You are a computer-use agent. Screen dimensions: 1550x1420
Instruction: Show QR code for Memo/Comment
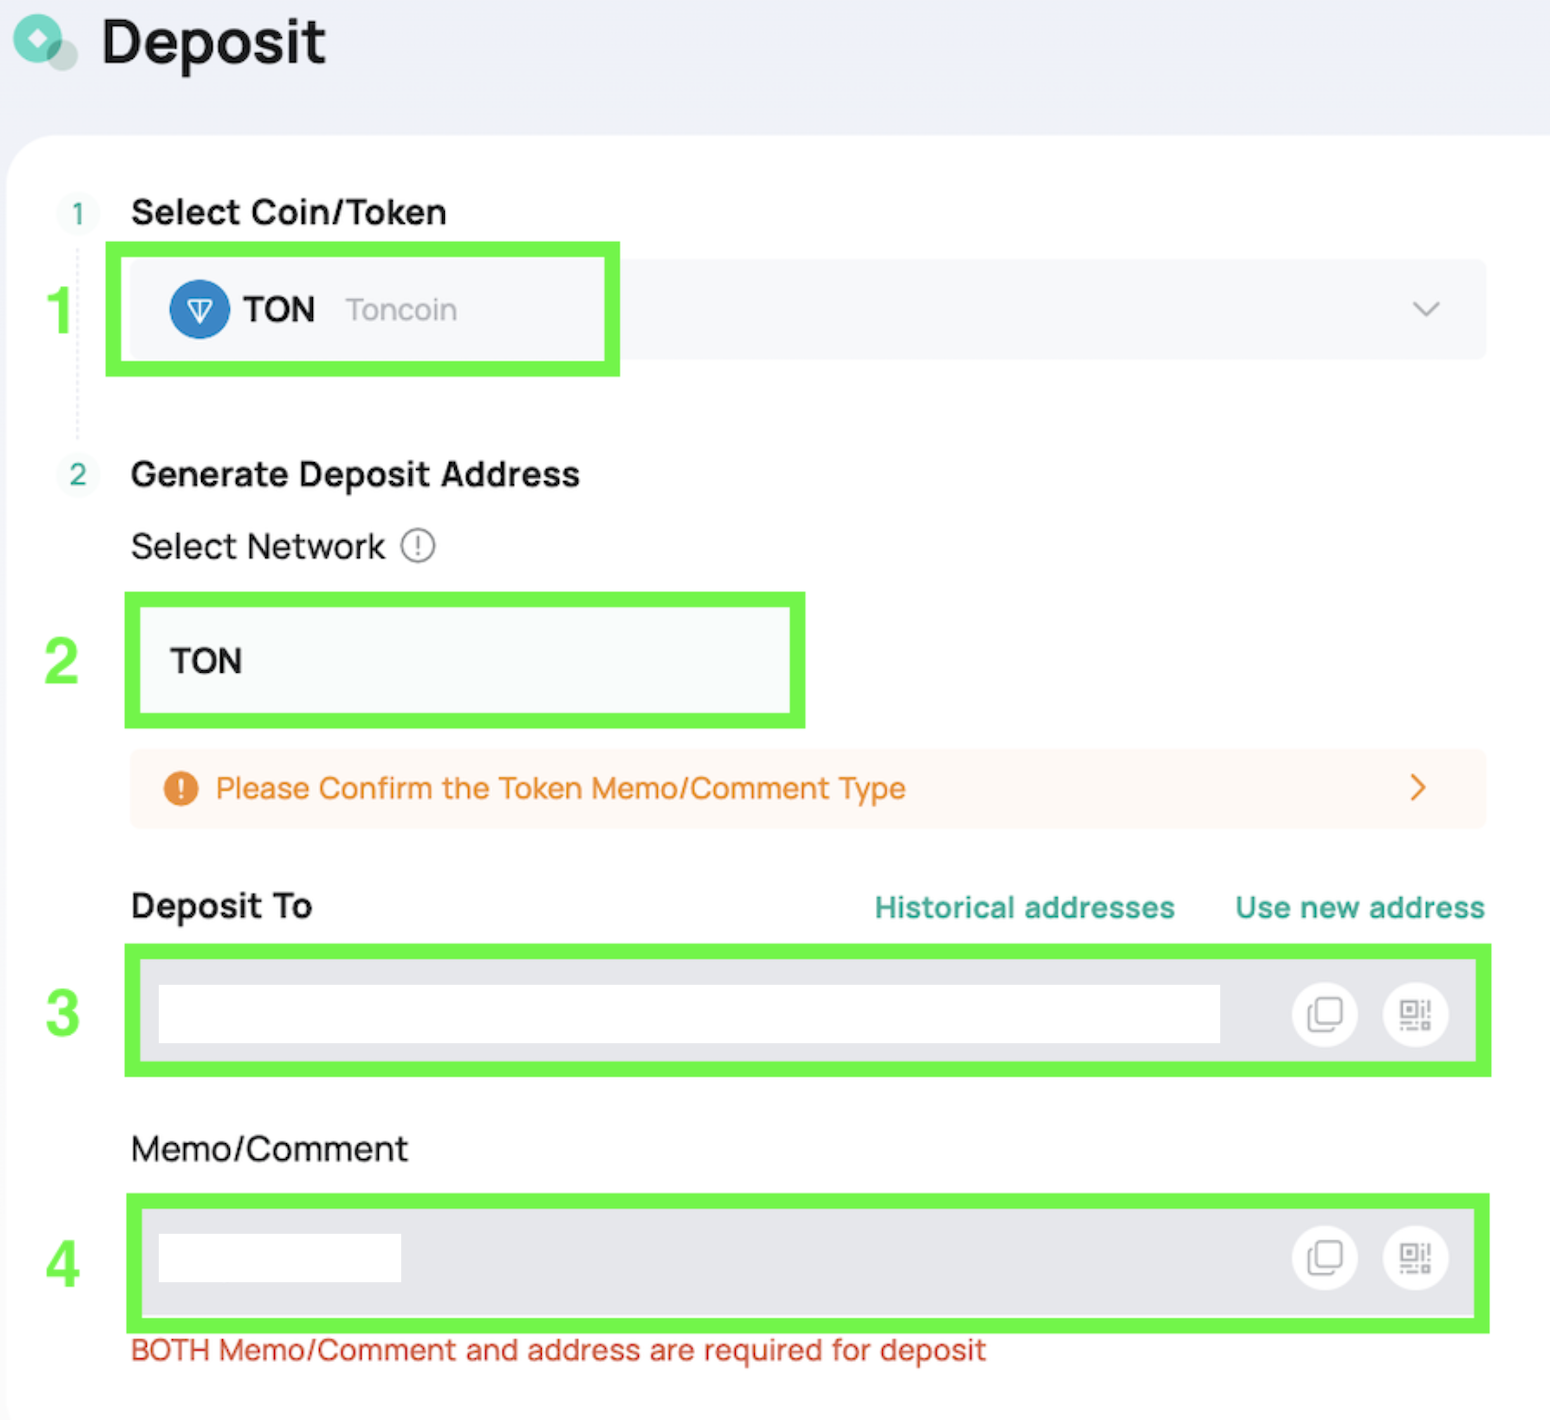point(1415,1257)
